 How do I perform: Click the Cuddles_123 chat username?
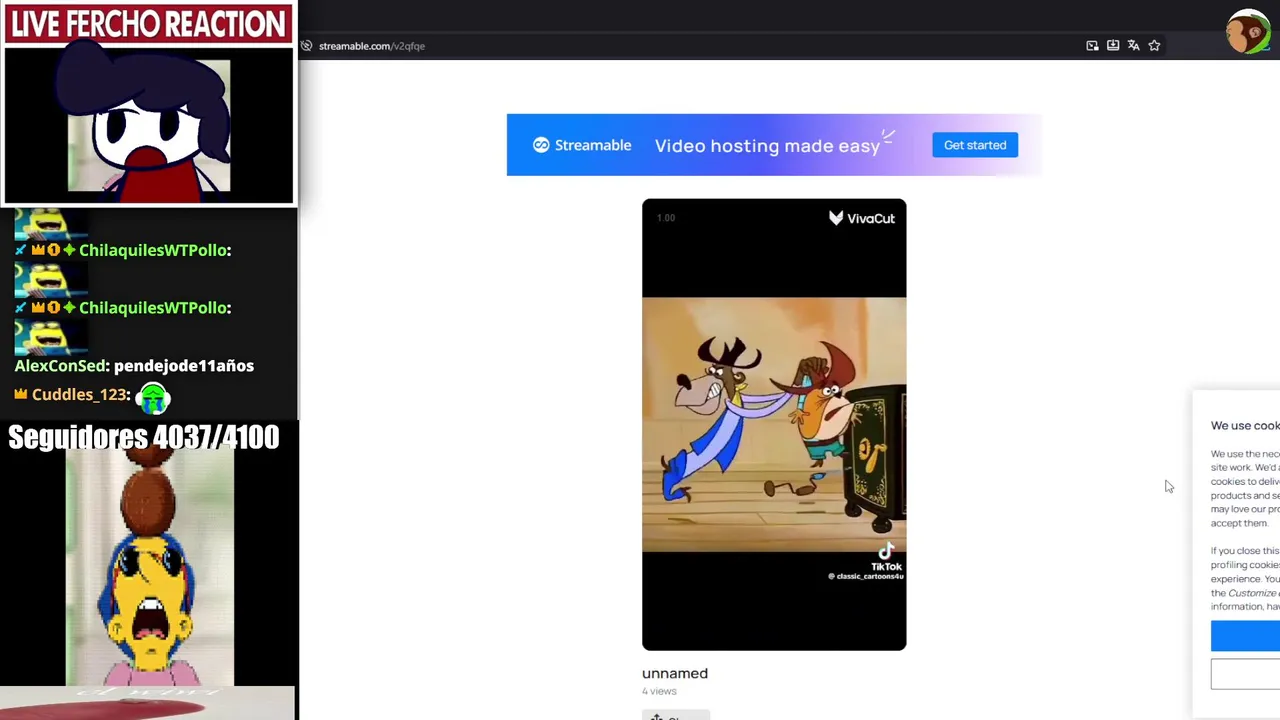click(x=80, y=395)
